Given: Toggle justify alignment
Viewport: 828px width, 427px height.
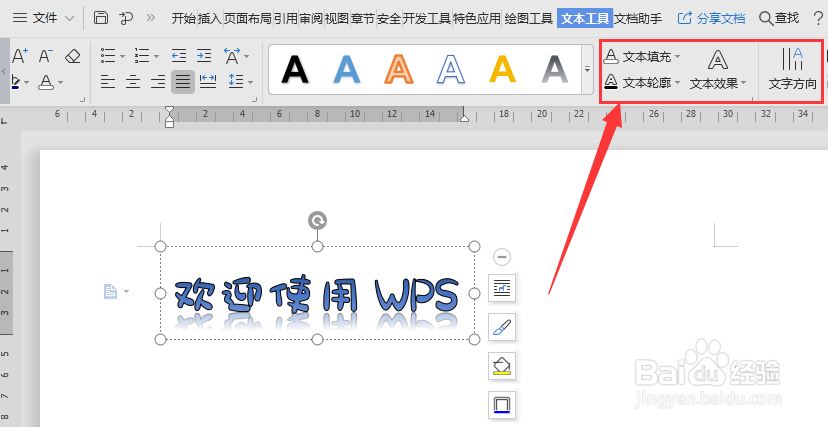Looking at the screenshot, I should pyautogui.click(x=183, y=82).
